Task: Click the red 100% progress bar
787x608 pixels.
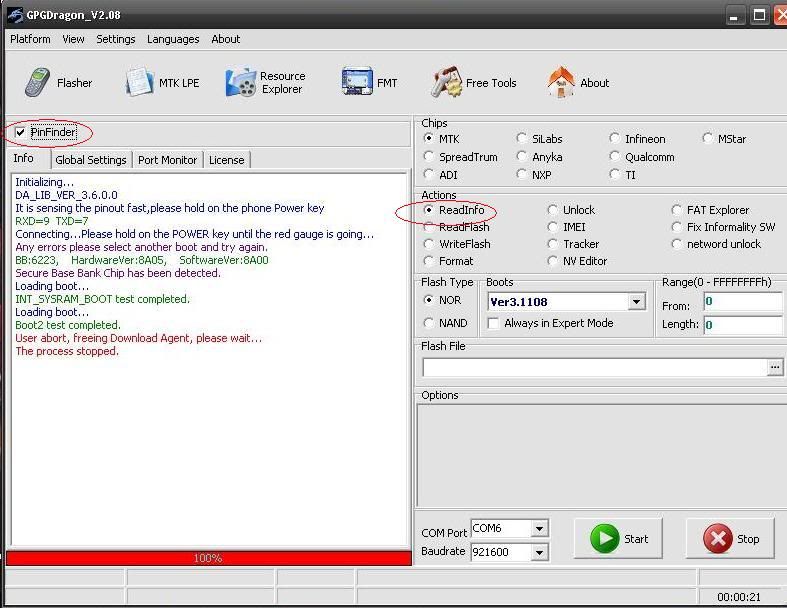Action: coord(208,558)
